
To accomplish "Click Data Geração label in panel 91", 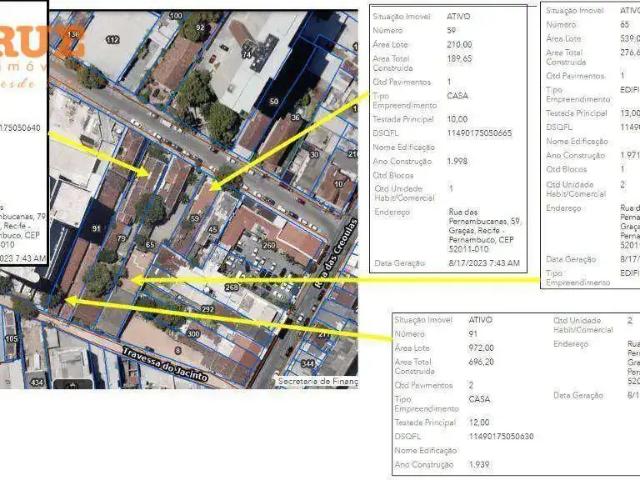I will (578, 395).
